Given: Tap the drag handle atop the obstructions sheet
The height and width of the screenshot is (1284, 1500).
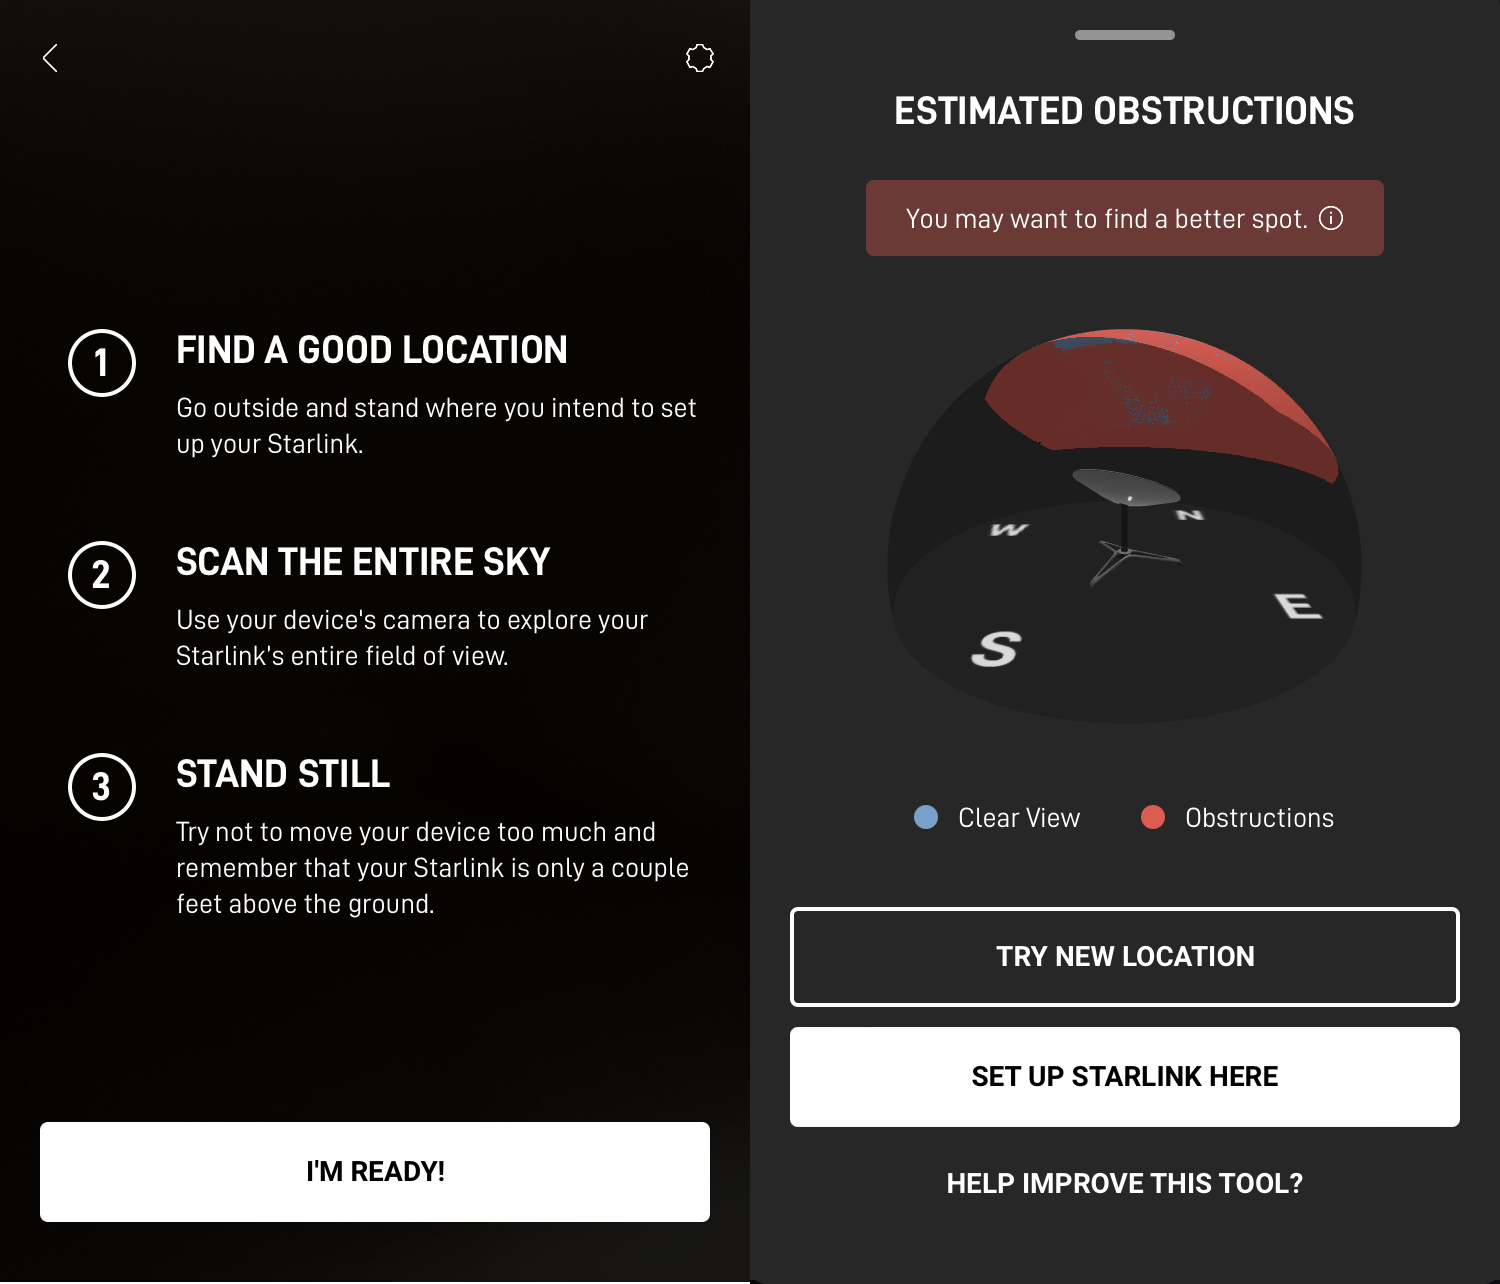Looking at the screenshot, I should 1125,35.
